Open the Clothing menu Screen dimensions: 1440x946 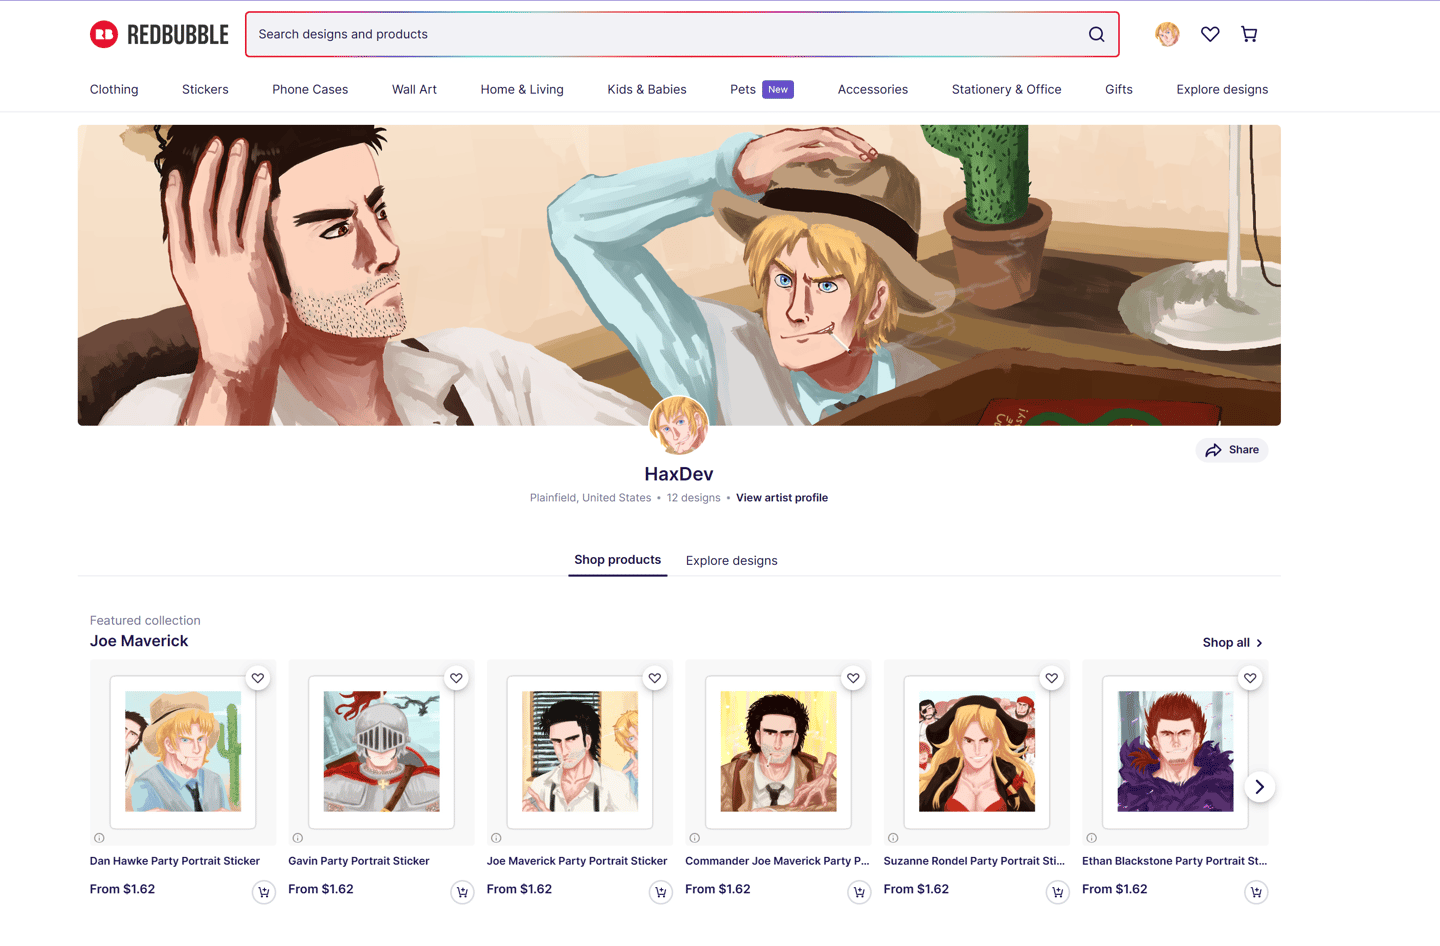114,89
